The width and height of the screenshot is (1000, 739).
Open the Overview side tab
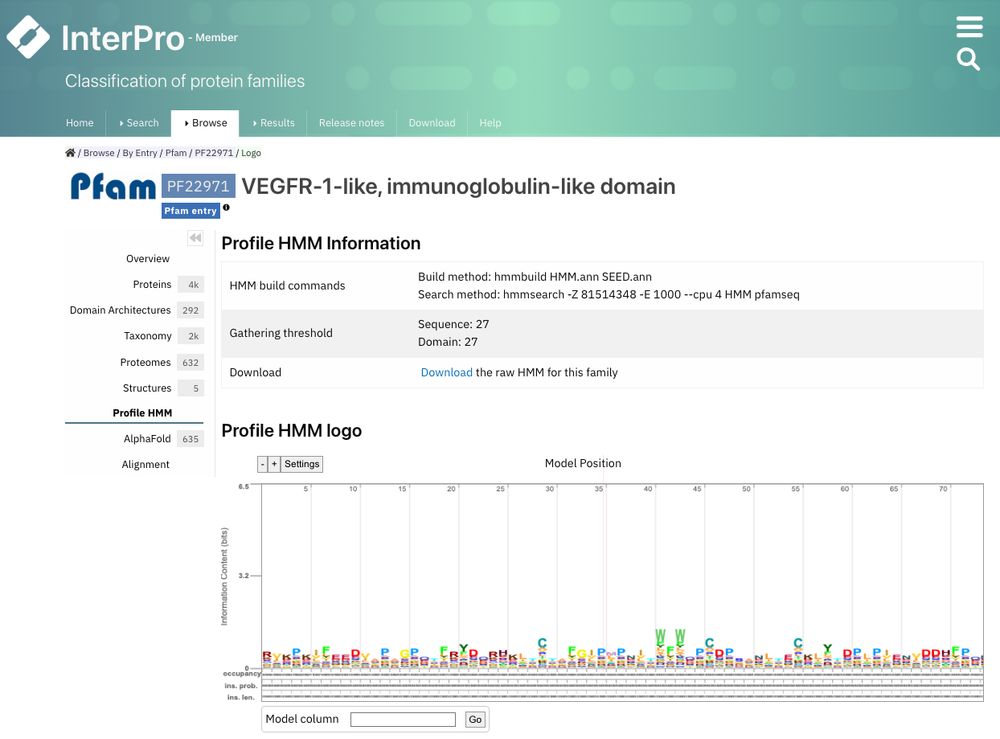[x=147, y=258]
